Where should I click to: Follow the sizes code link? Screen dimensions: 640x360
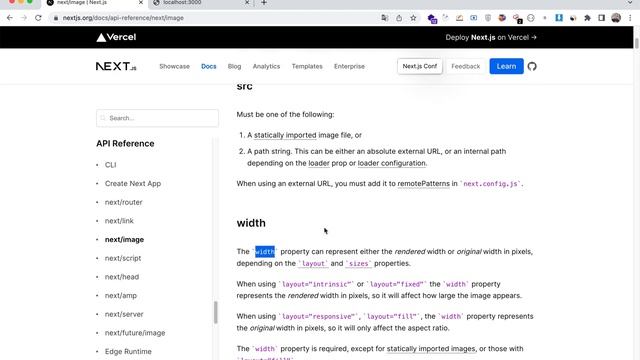[x=358, y=264]
